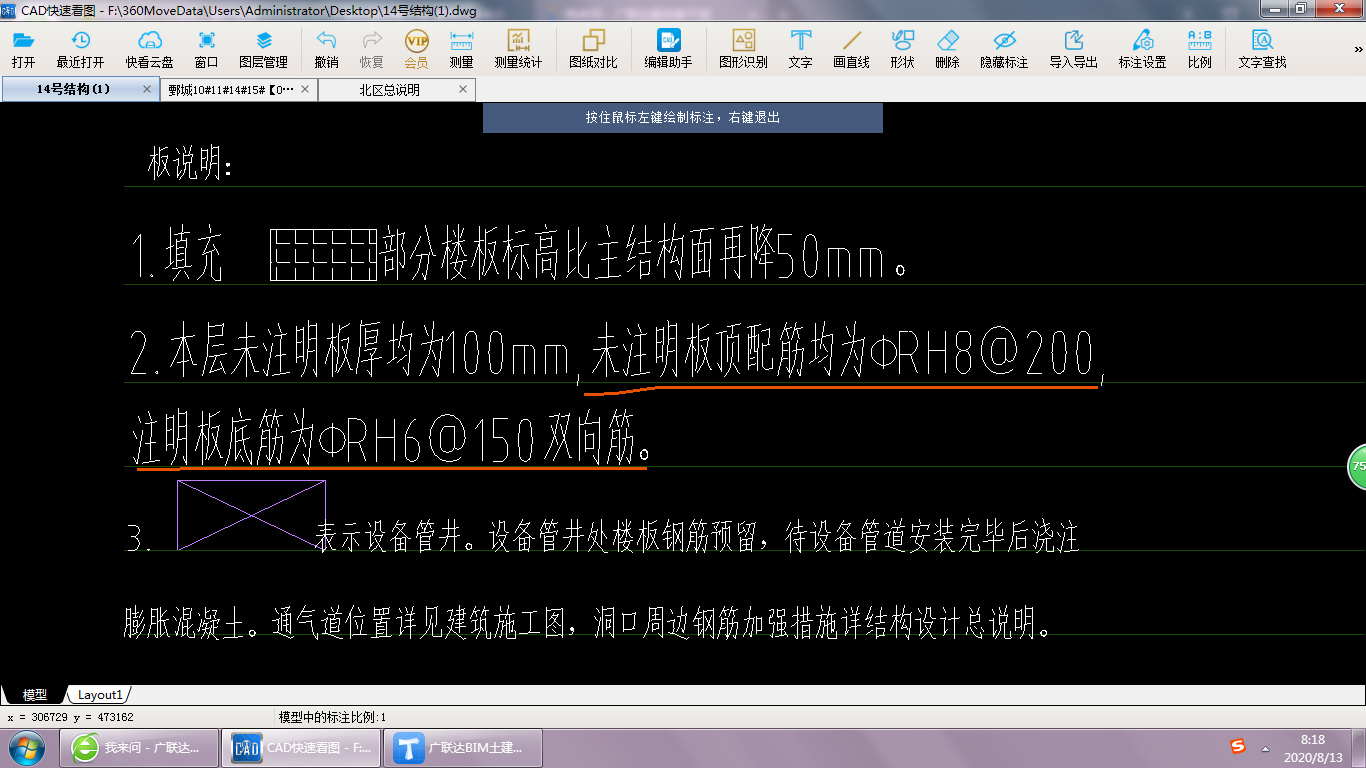This screenshot has height=768, width=1366.
Task: Click the 图形识别 shape recognition icon
Action: (x=743, y=48)
